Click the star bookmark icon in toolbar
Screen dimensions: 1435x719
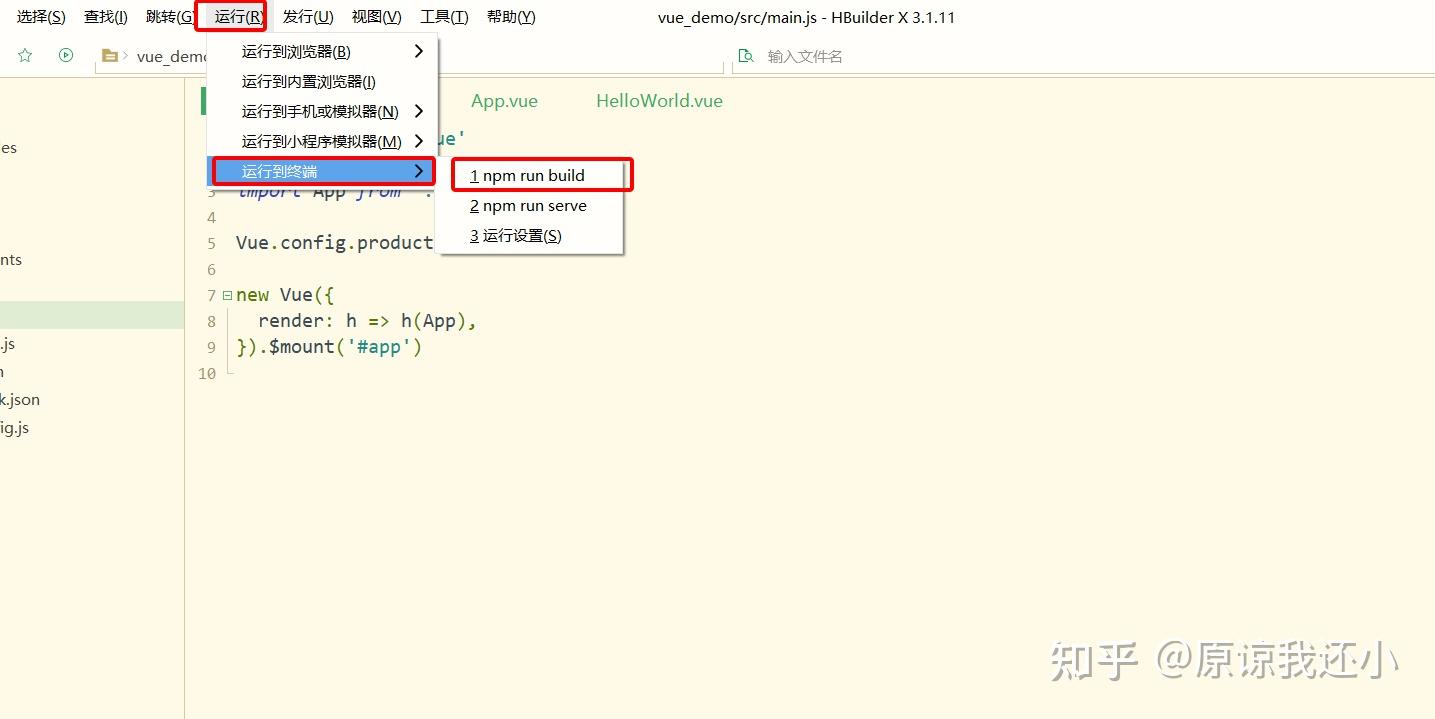click(25, 56)
